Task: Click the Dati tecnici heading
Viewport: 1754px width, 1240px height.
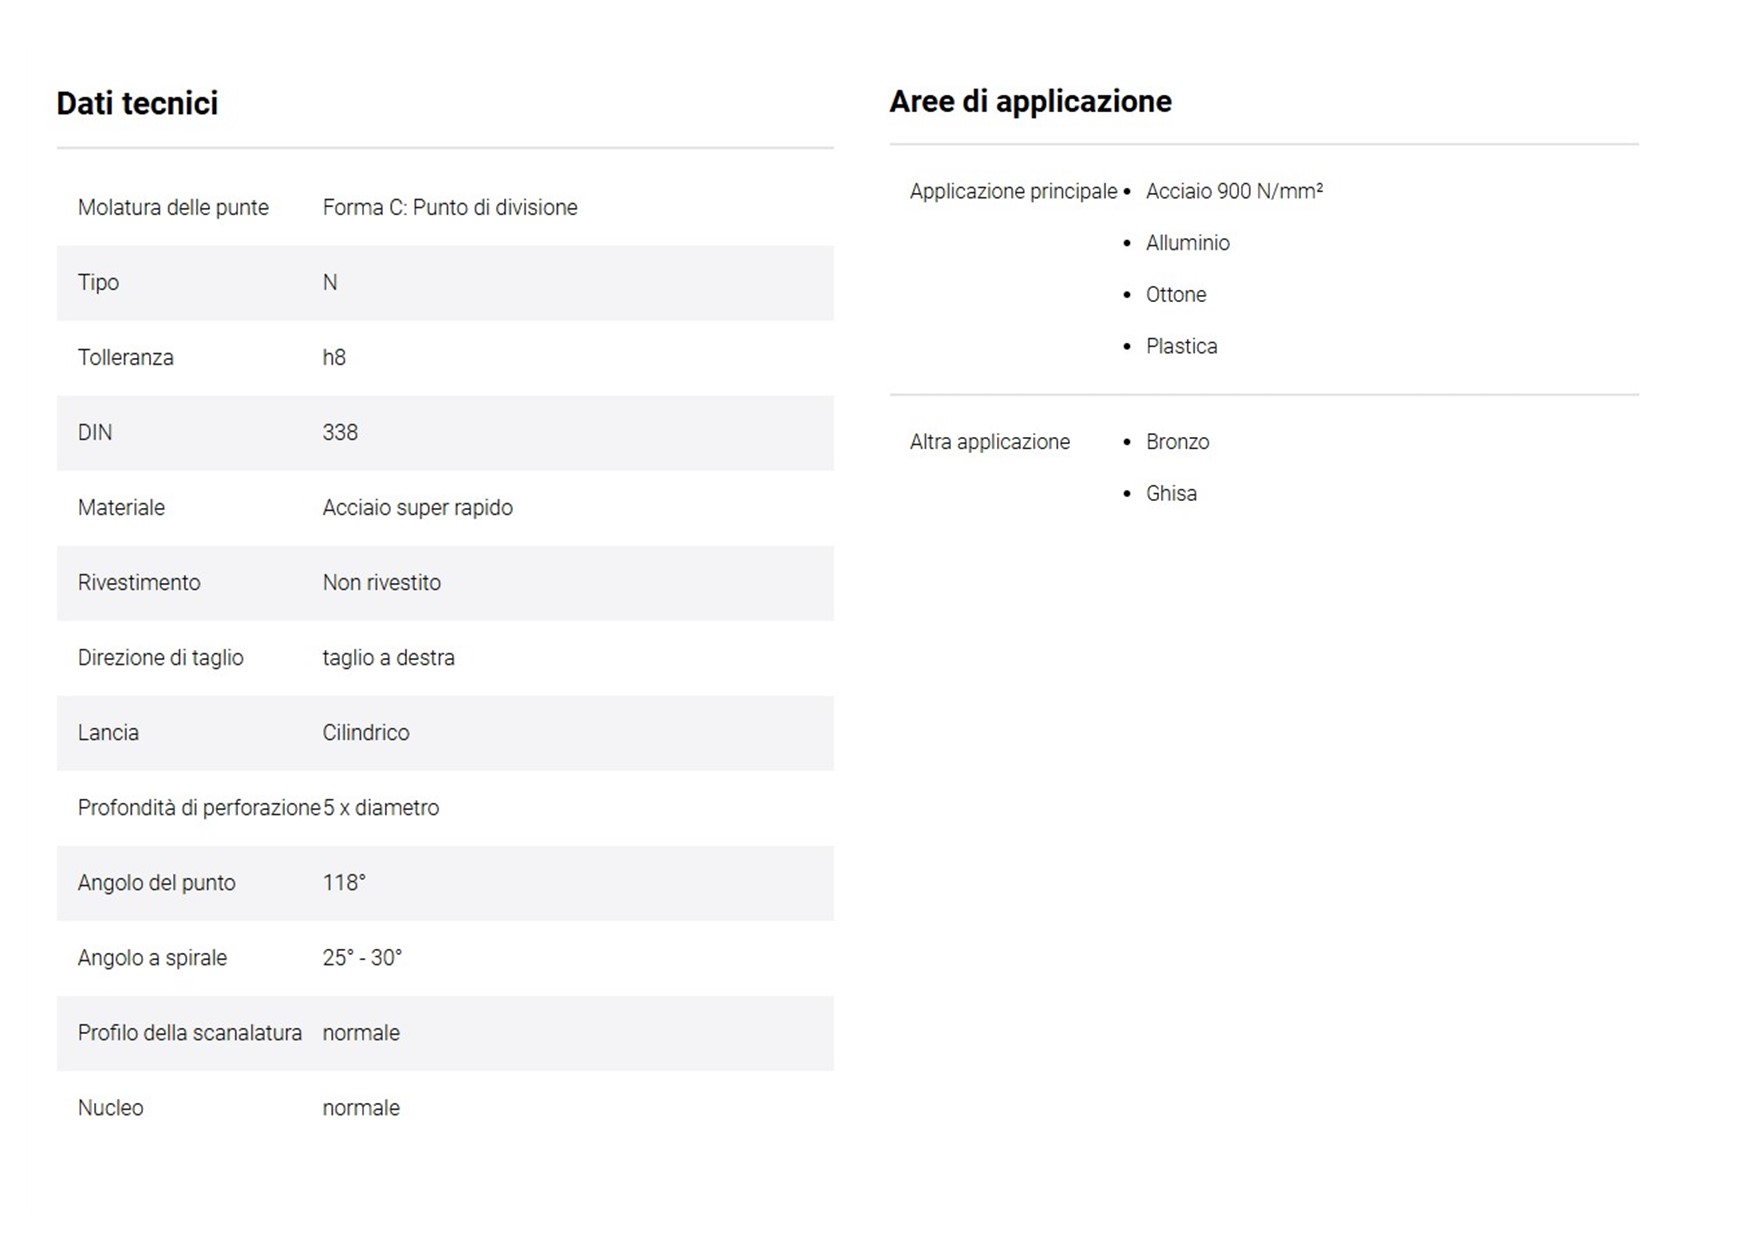Action: click(137, 103)
